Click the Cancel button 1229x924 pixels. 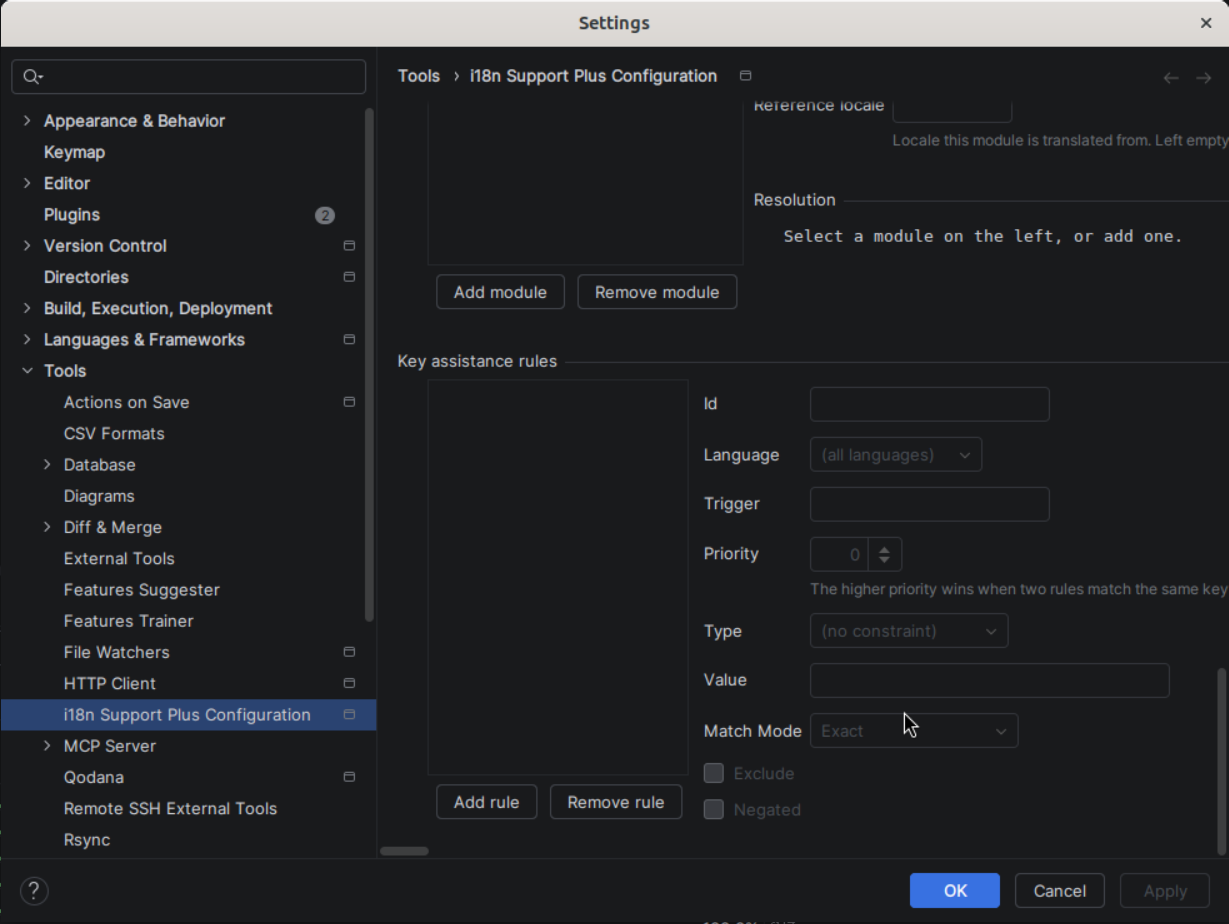coord(1060,890)
